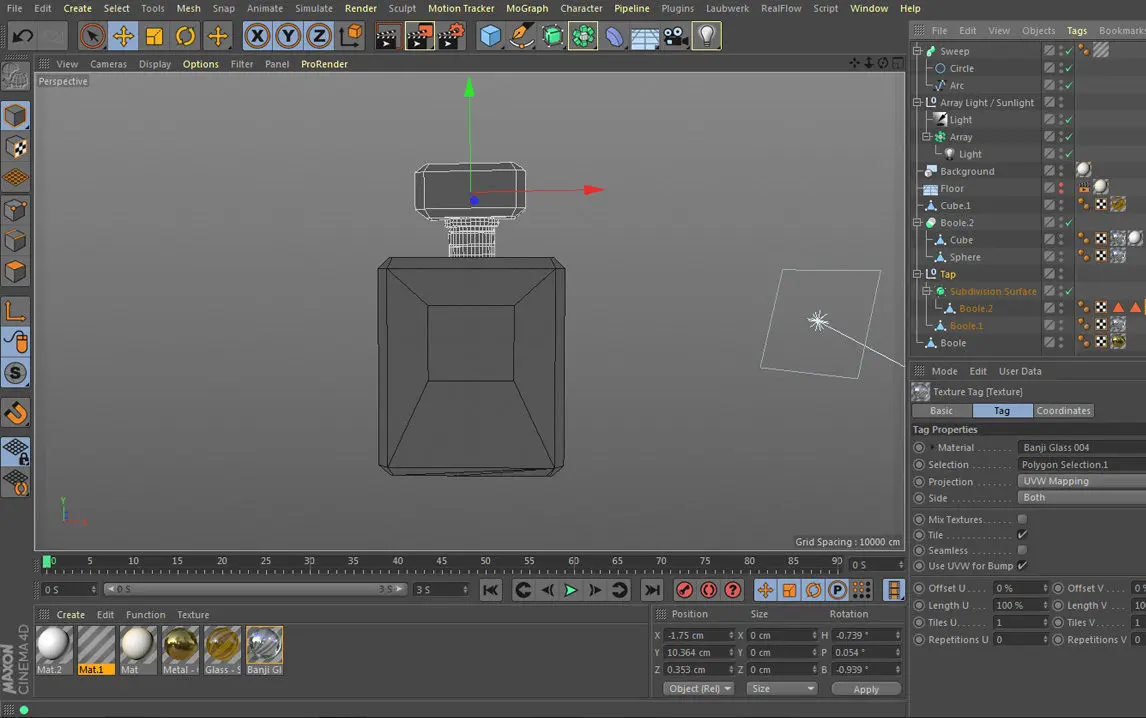
Task: Enable the Seamless checkbox
Action: (x=1022, y=550)
